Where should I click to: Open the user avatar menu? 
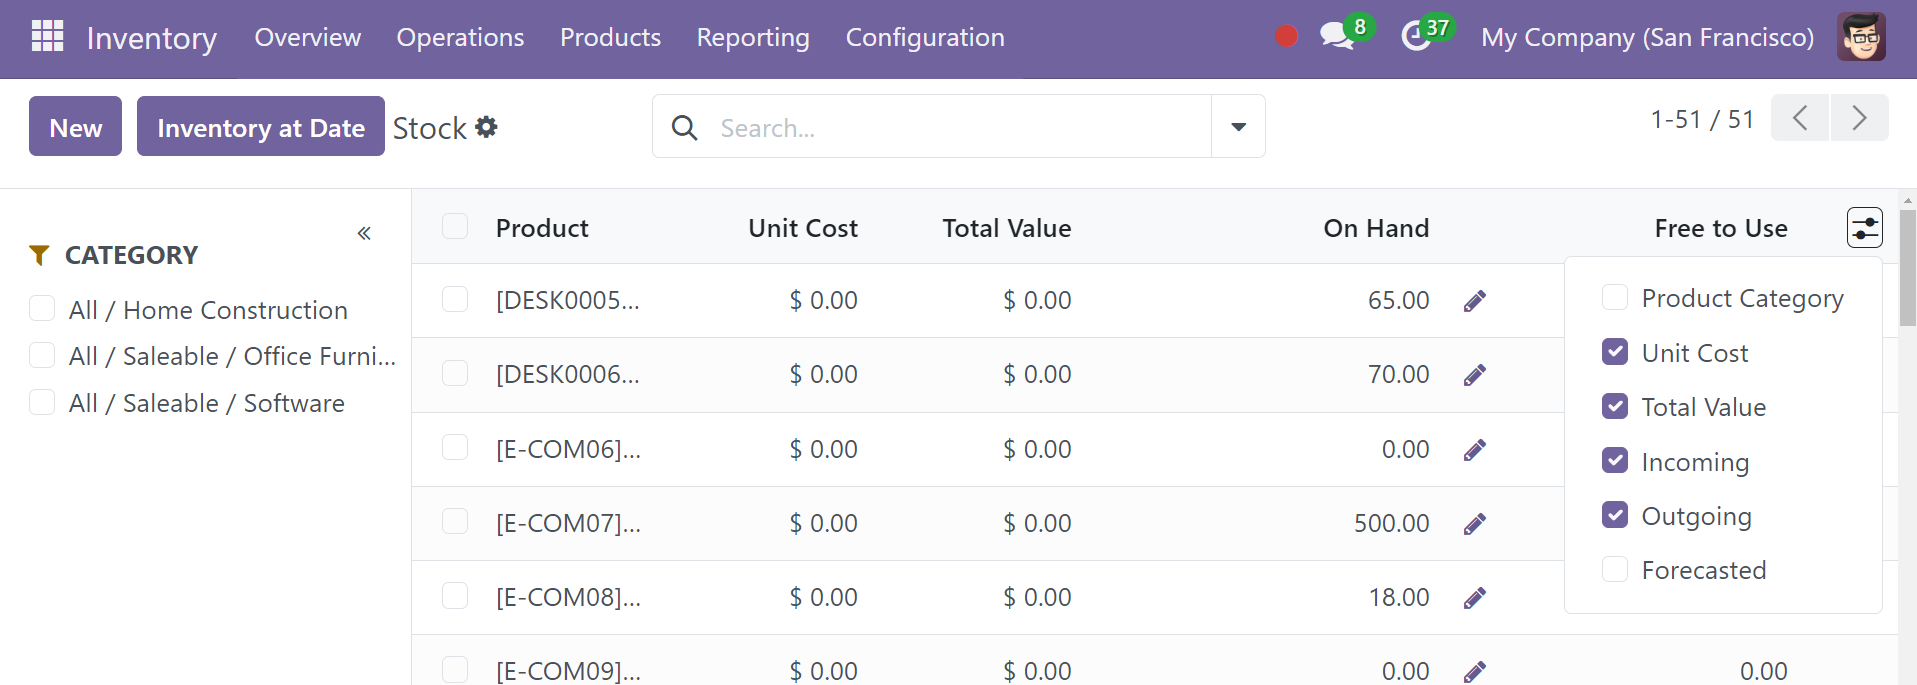[x=1861, y=37]
